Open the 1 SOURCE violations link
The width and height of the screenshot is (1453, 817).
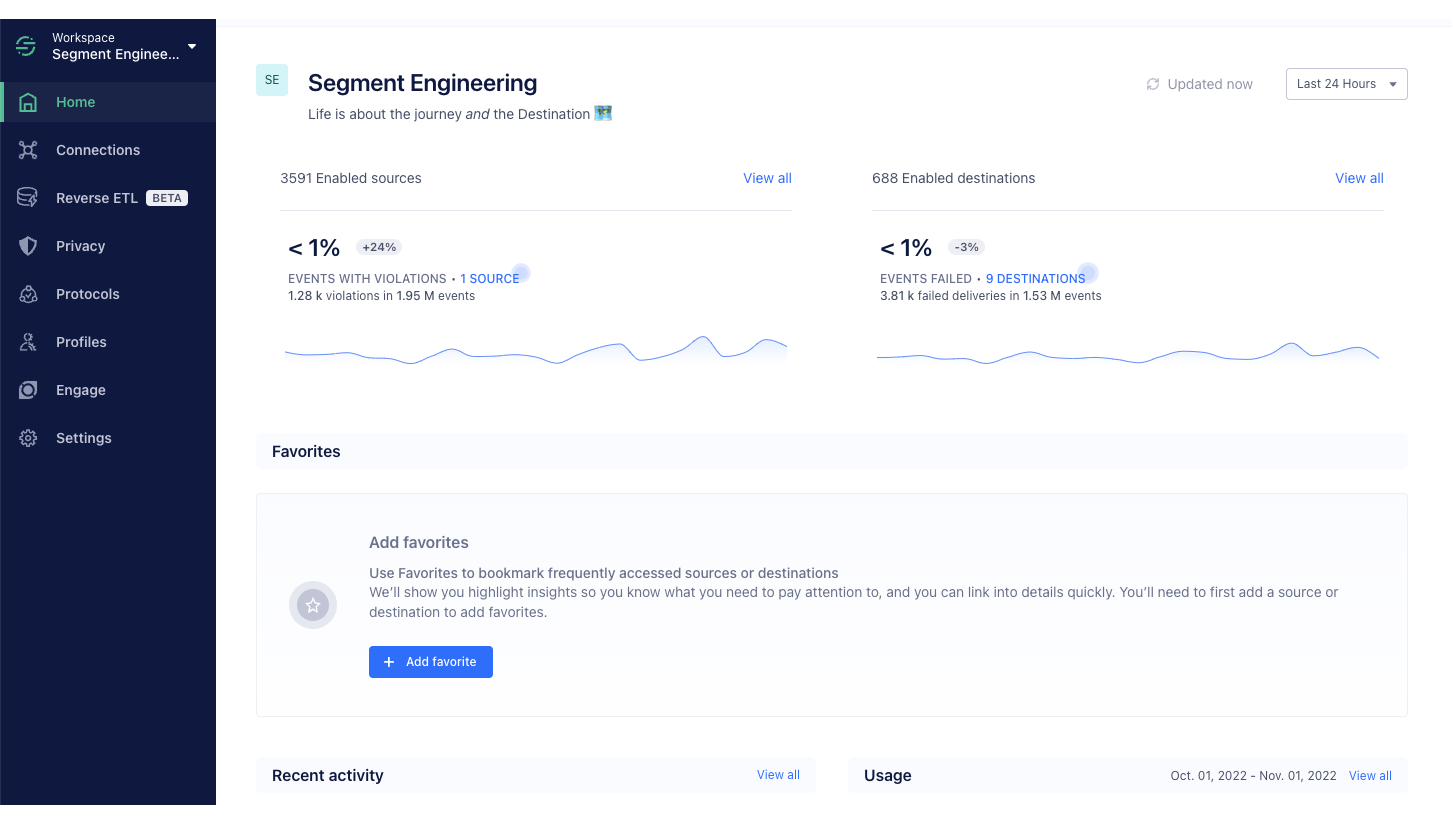pos(489,279)
